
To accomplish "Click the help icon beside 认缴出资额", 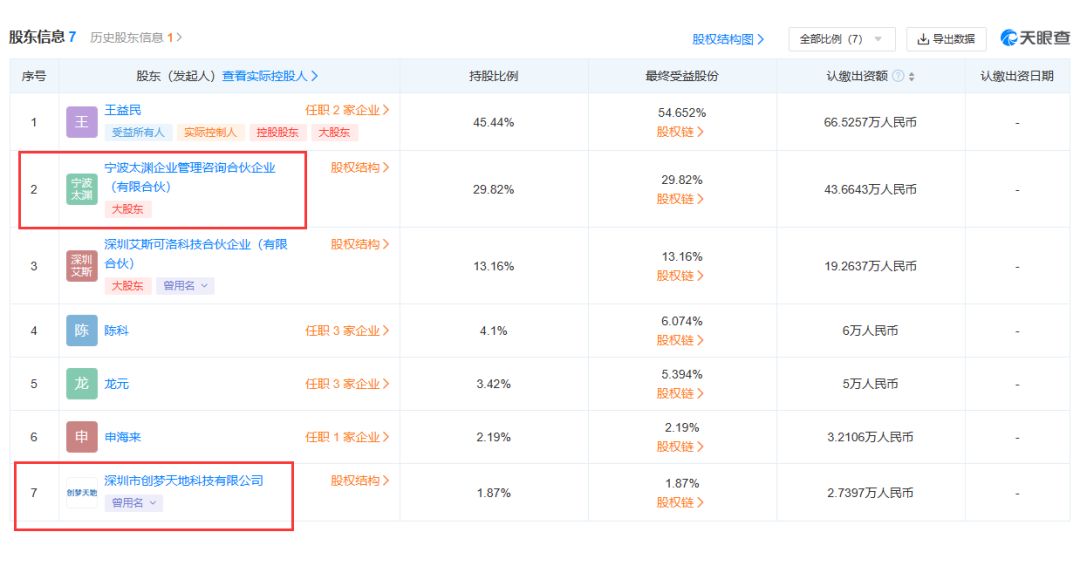I will point(897,77).
